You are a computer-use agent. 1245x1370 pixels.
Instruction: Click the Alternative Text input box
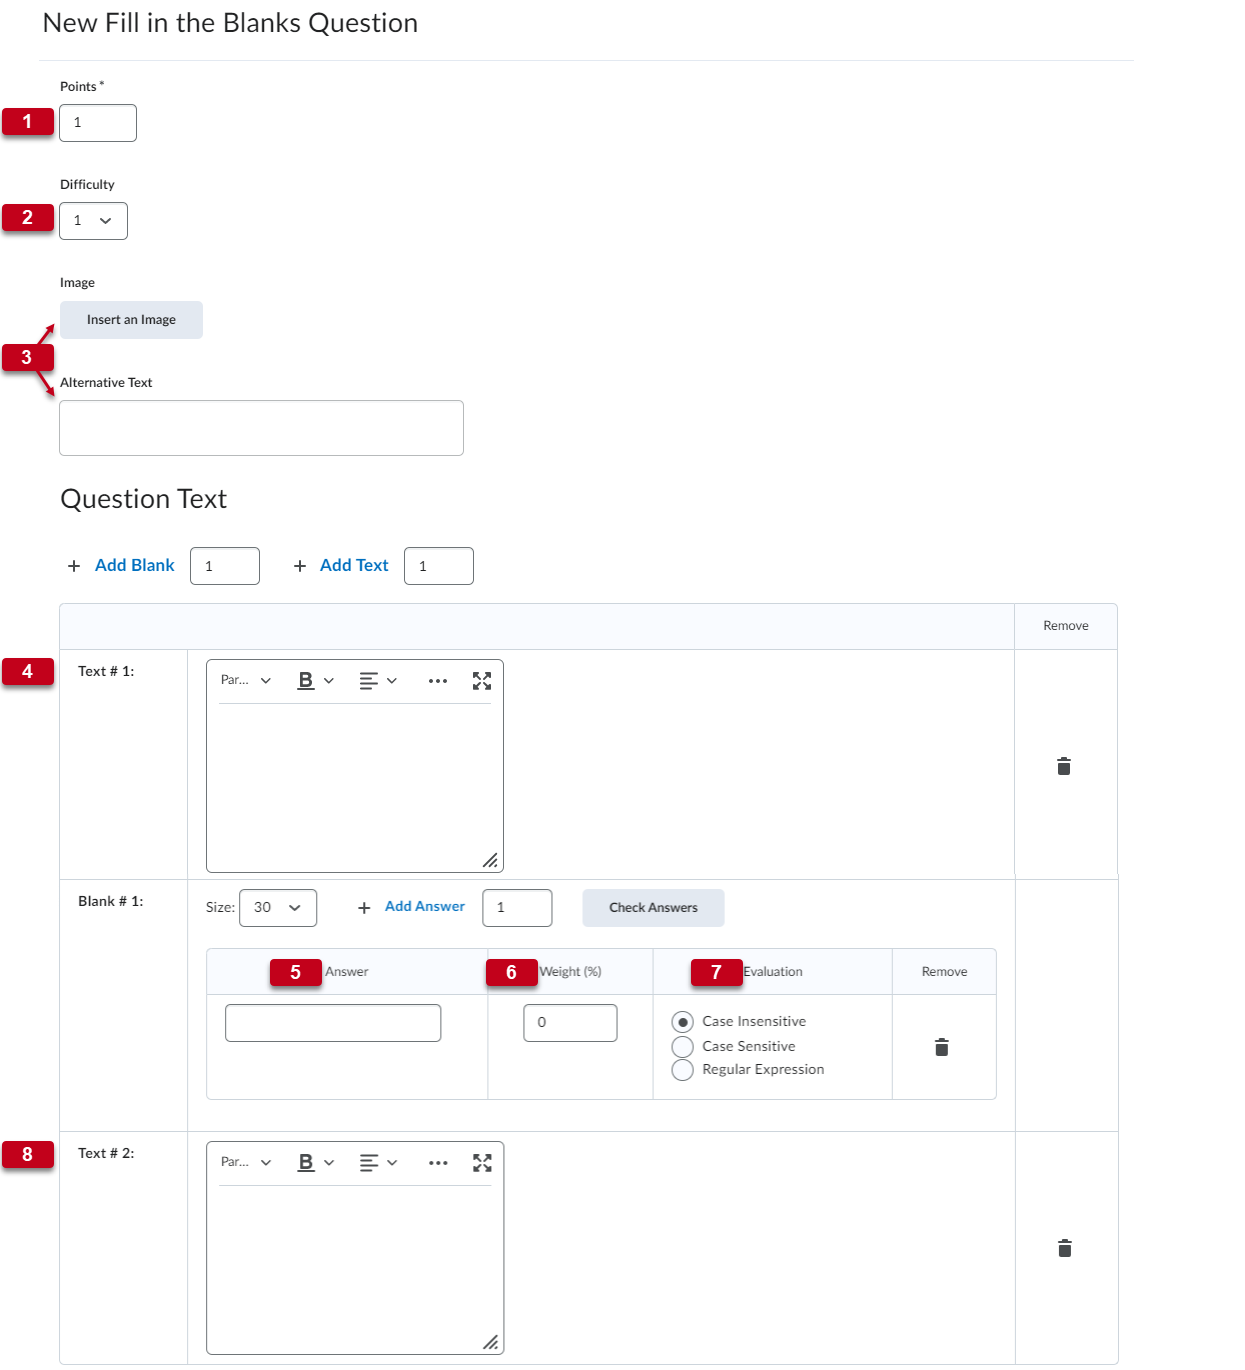click(261, 428)
